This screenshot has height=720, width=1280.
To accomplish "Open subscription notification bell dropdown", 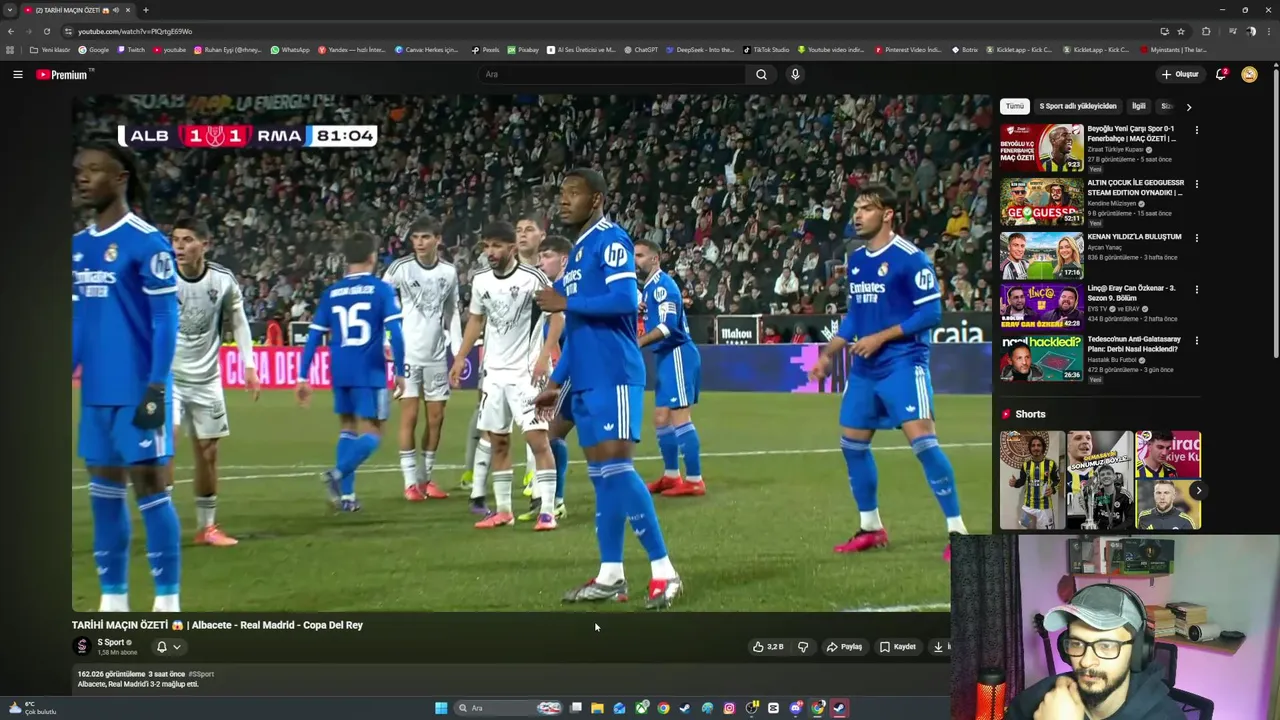I will pyautogui.click(x=168, y=647).
